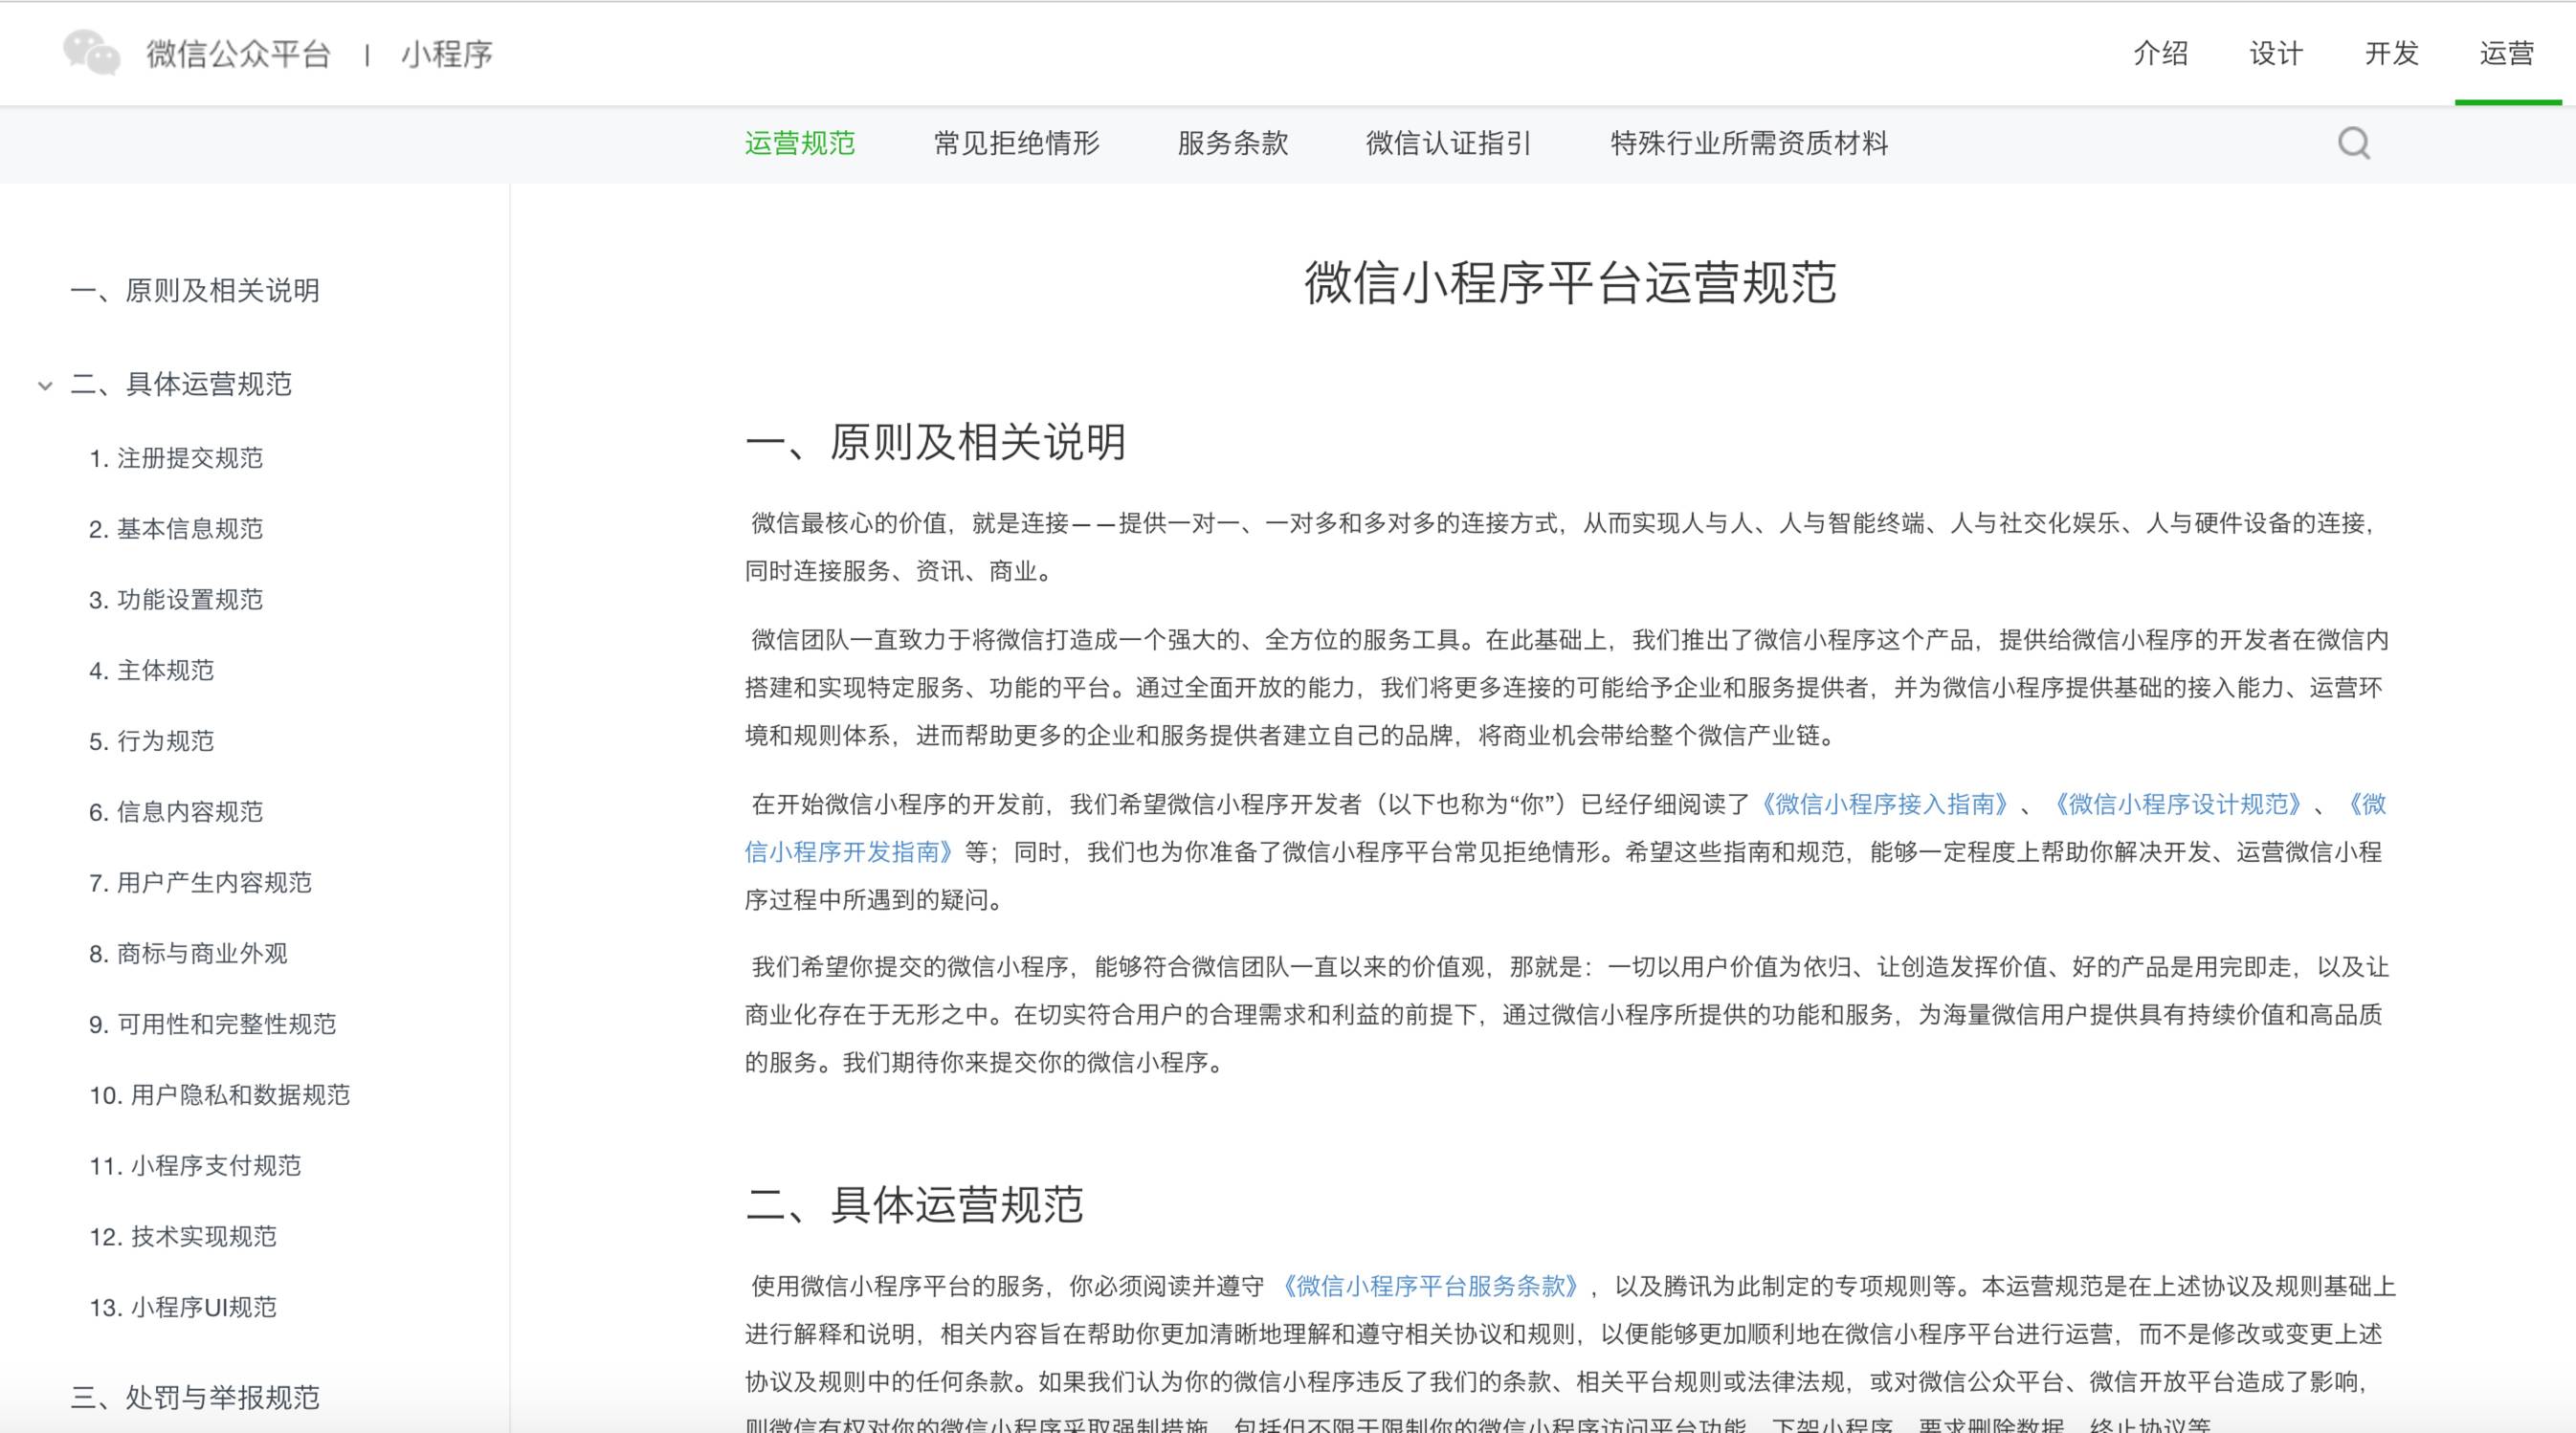Image resolution: width=2576 pixels, height=1433 pixels.
Task: Click the search magnifier icon
Action: (x=2353, y=143)
